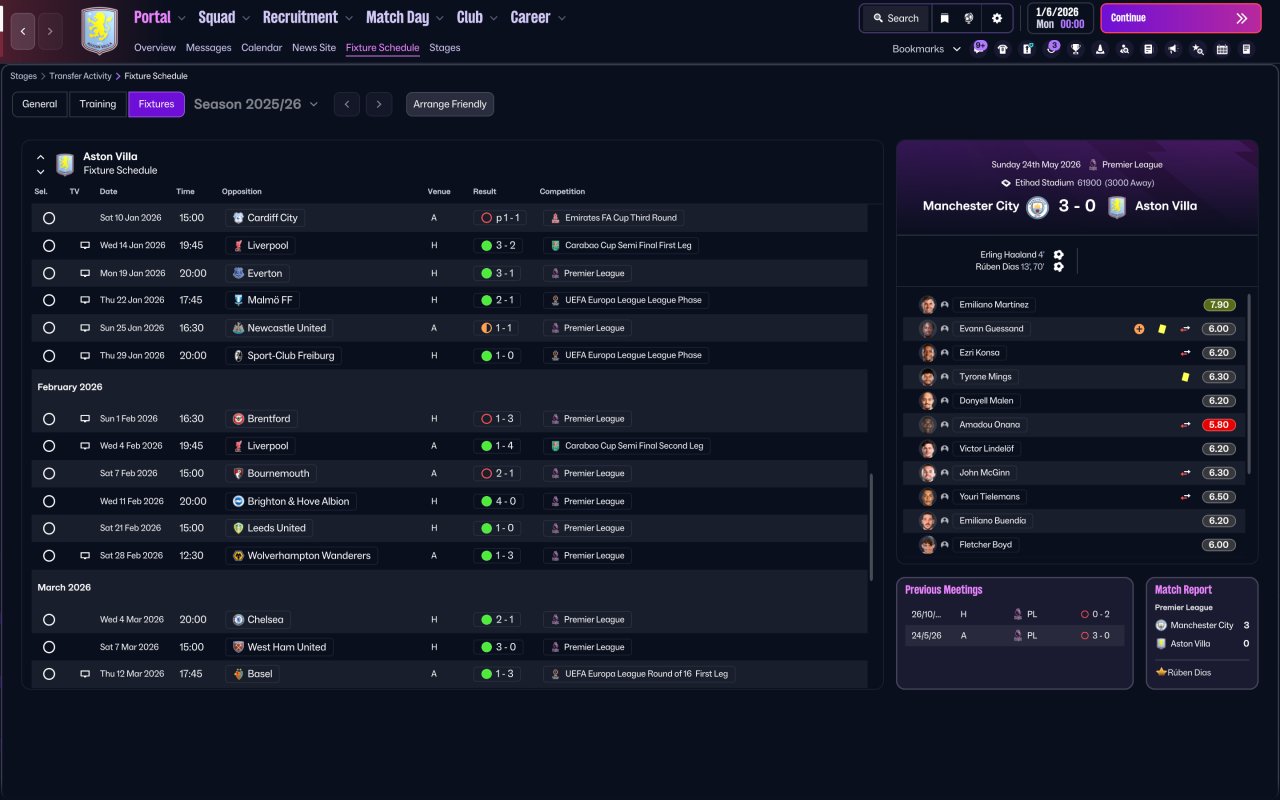Select the Newcastle United fixture radio button

click(49, 328)
